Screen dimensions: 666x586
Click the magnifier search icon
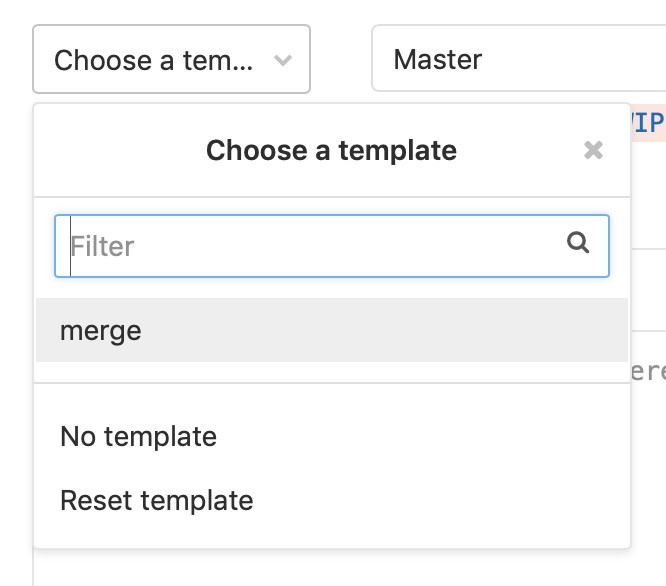[578, 243]
